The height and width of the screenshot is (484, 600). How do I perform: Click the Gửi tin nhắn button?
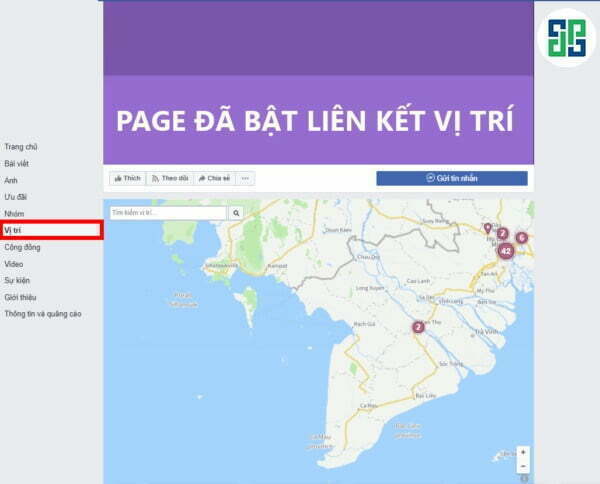coord(452,178)
